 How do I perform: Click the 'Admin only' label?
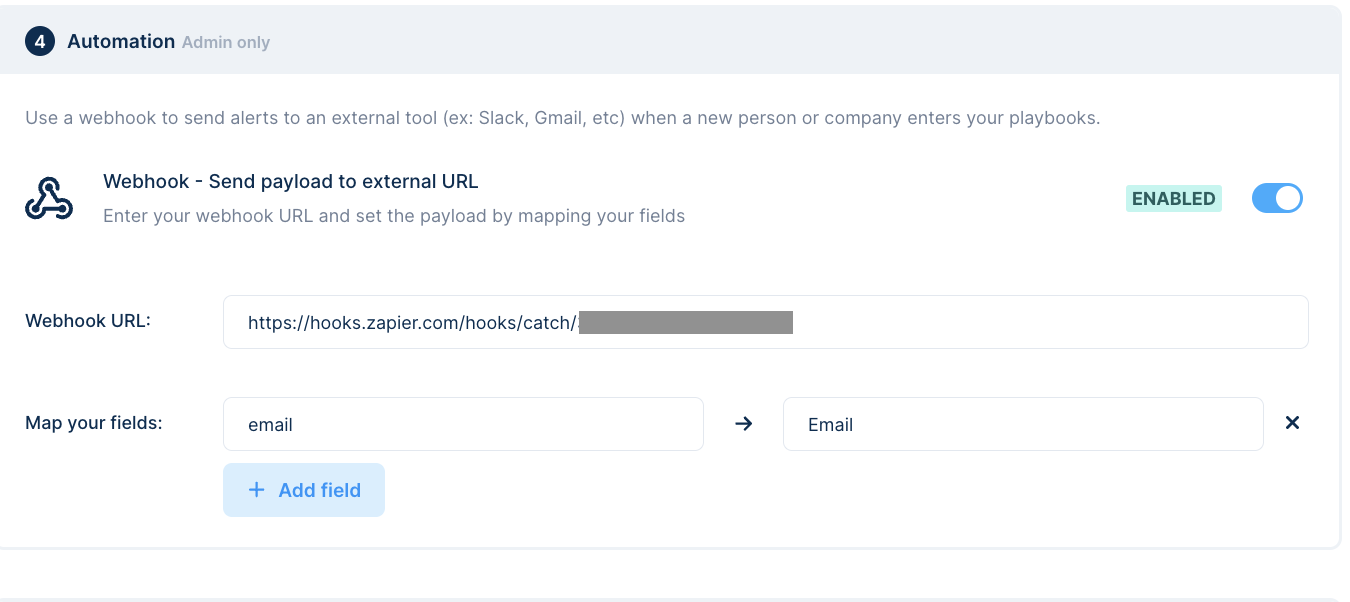pos(226,43)
